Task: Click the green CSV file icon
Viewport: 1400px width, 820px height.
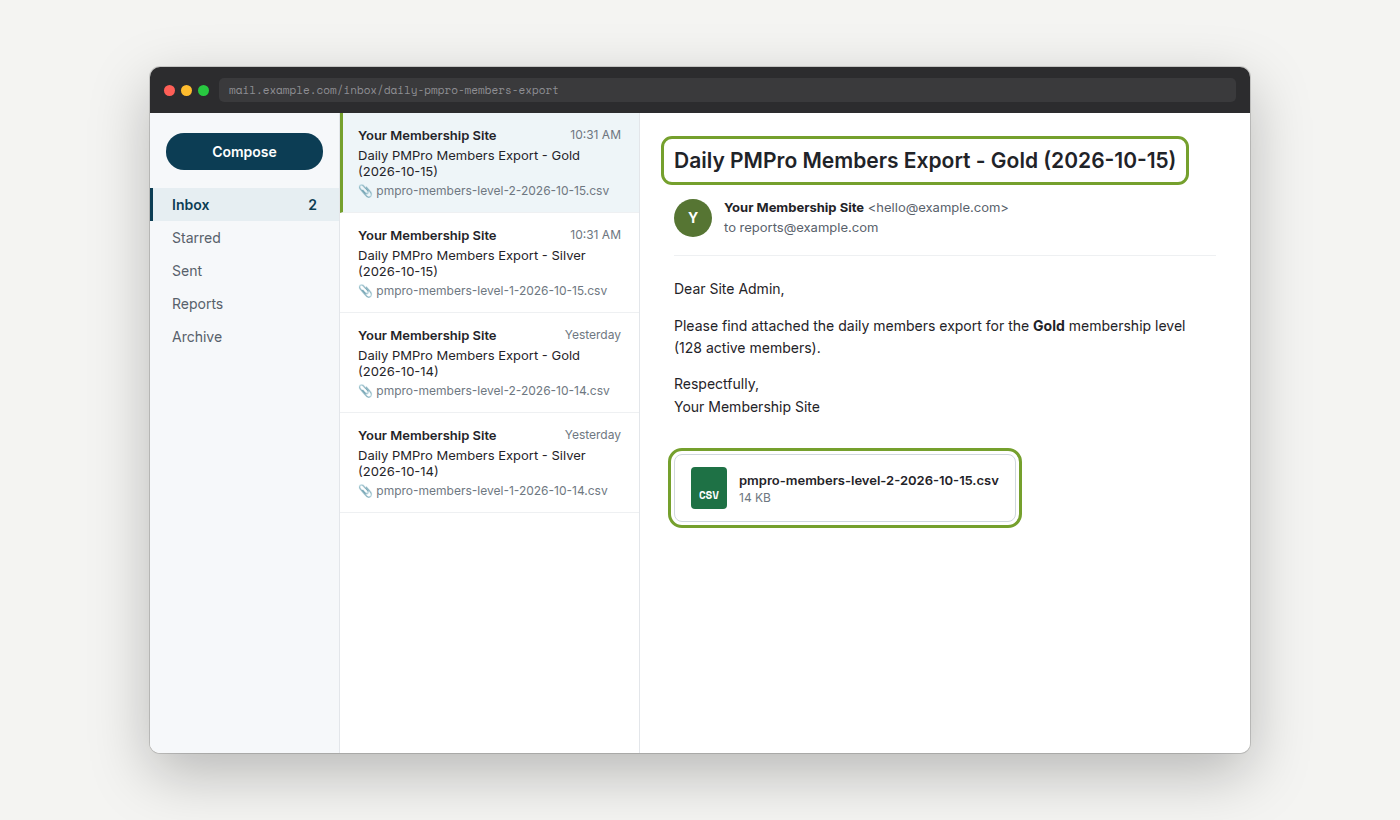Action: (x=709, y=488)
